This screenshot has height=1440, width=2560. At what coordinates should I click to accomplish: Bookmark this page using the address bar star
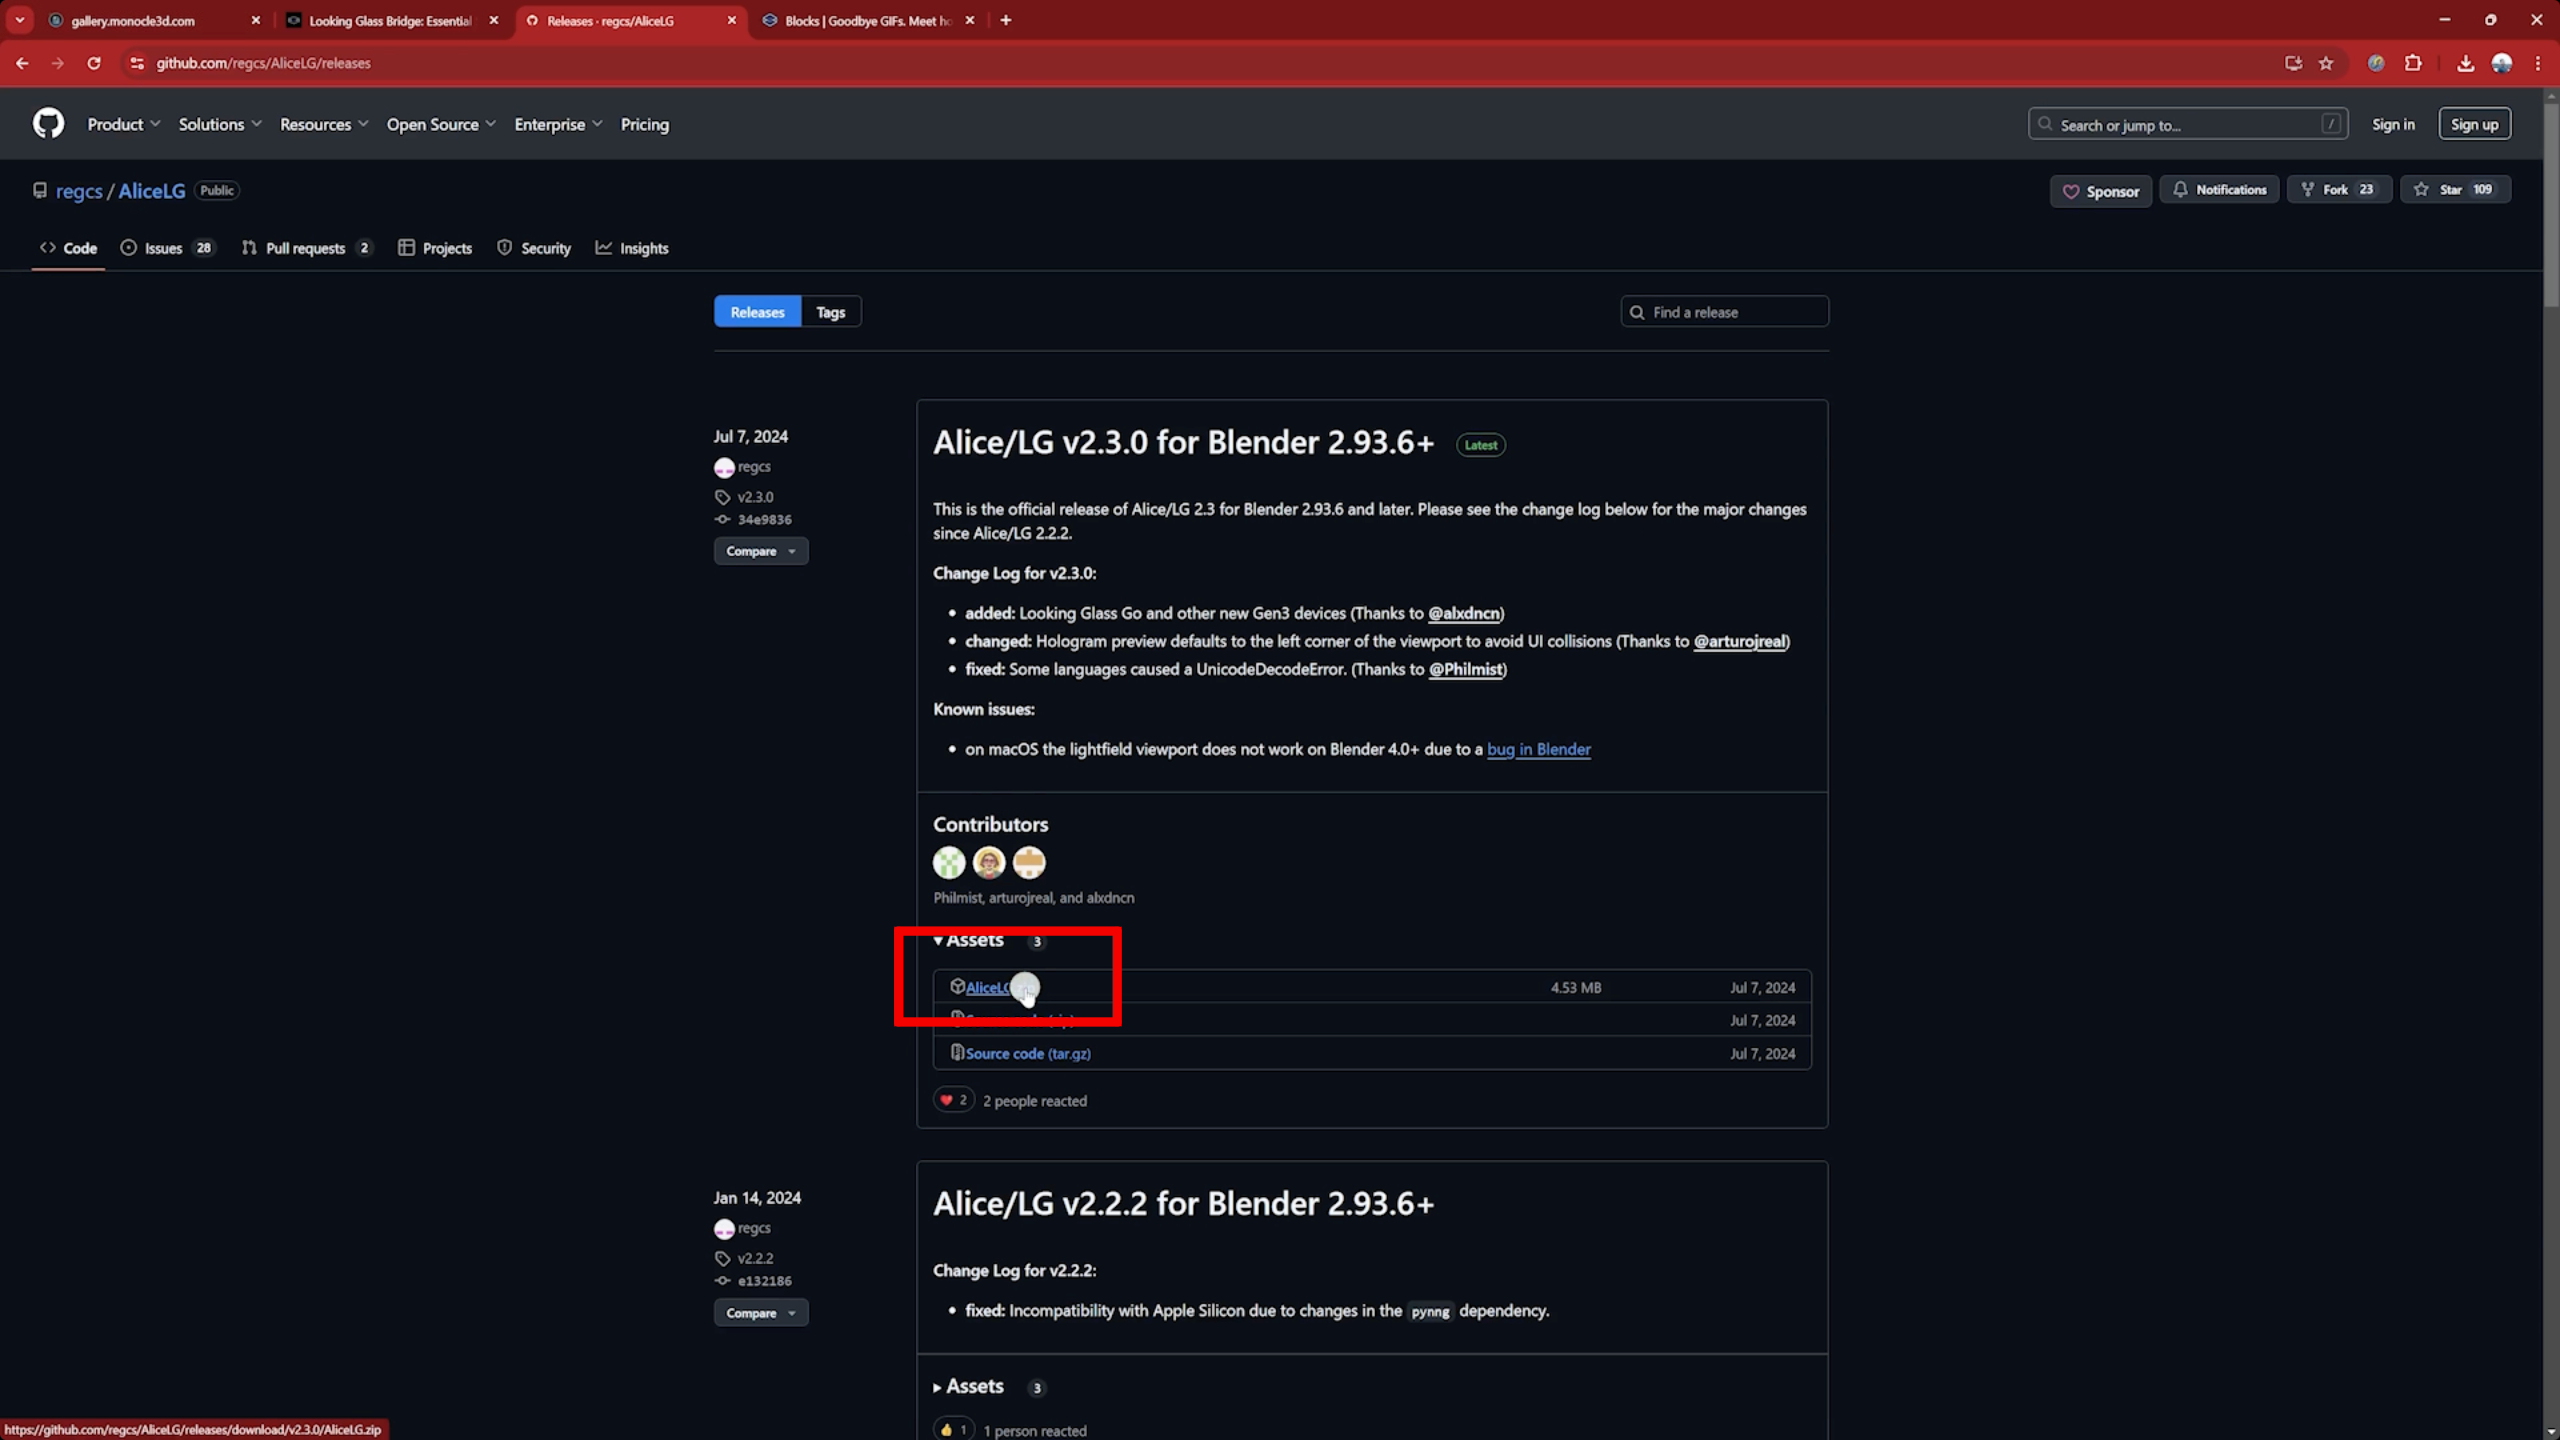(2326, 62)
